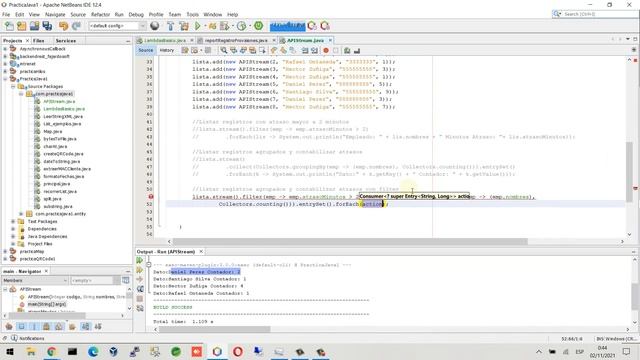Click the Output Settings icon below stop
Screen dimensions: 640x360
point(140,309)
